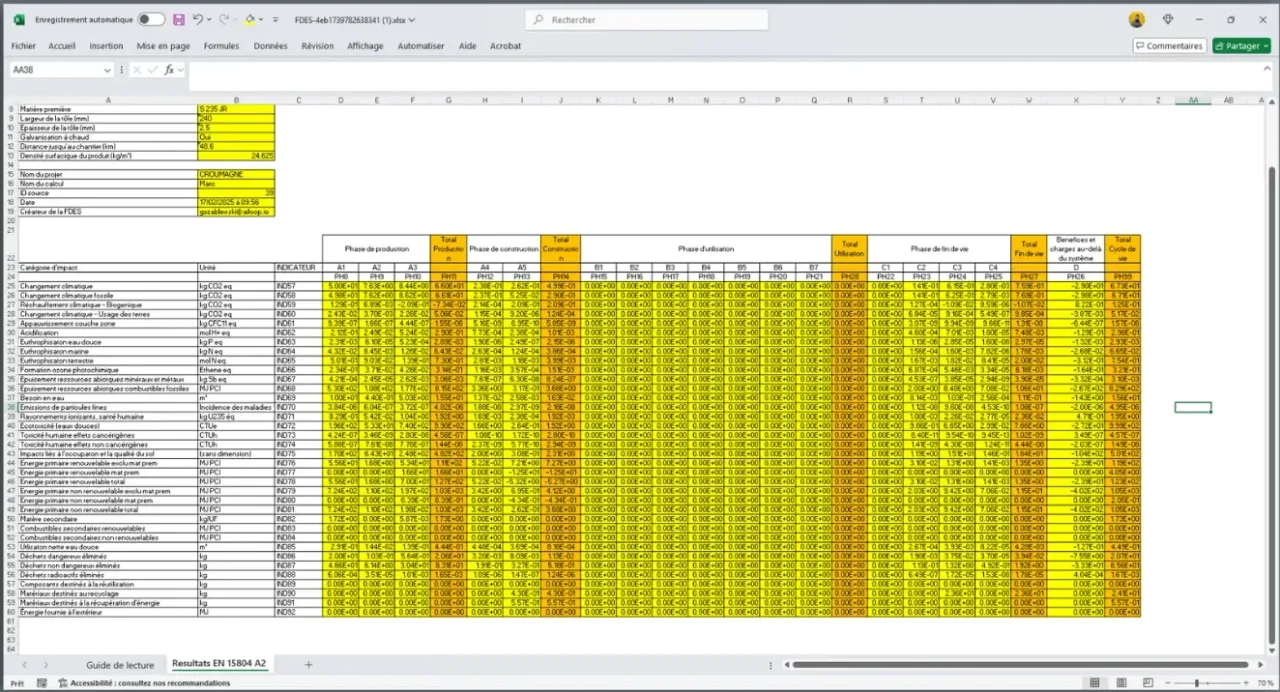Click the Insert Function fx icon
Viewport: 1280px width, 692px height.
[170, 70]
